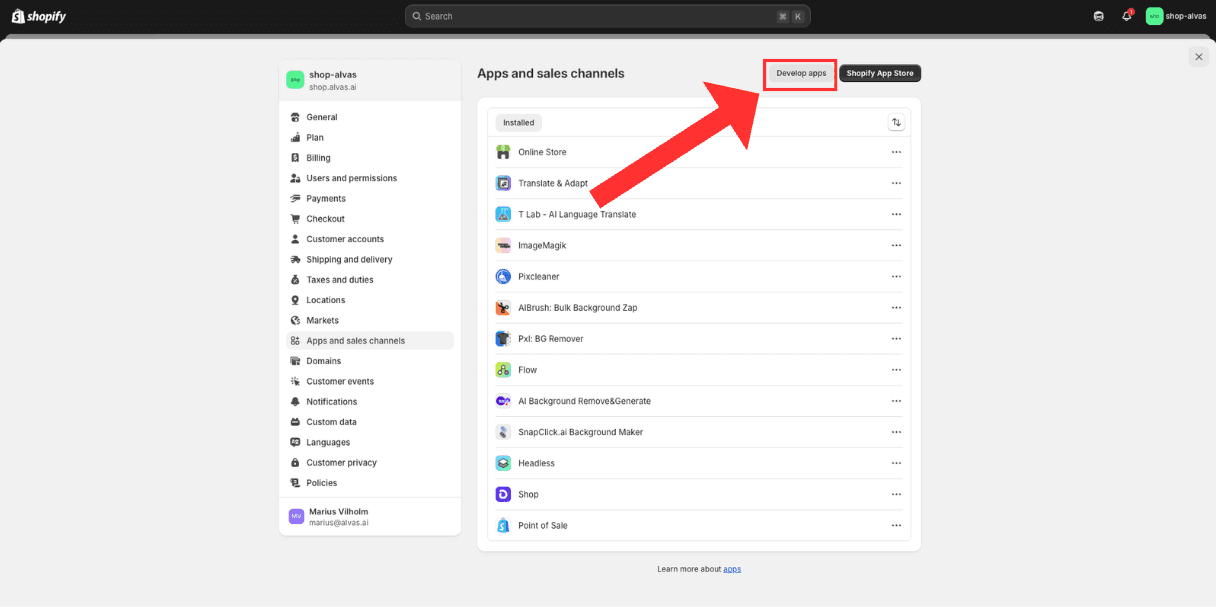The width and height of the screenshot is (1216, 607).
Task: Select the Installed filter tab
Action: coord(519,123)
